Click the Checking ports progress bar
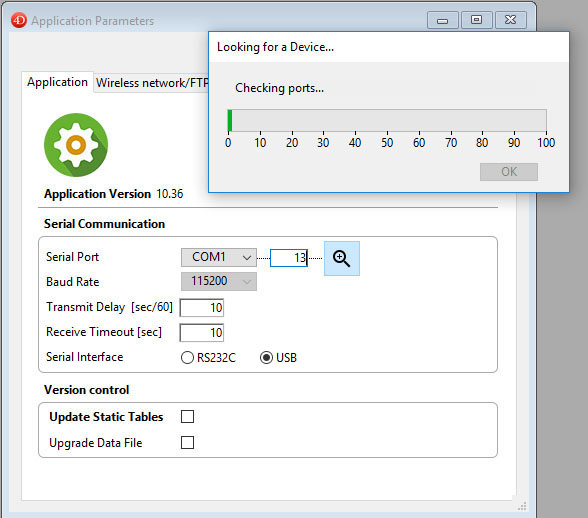Image resolution: width=588 pixels, height=518 pixels. point(387,120)
